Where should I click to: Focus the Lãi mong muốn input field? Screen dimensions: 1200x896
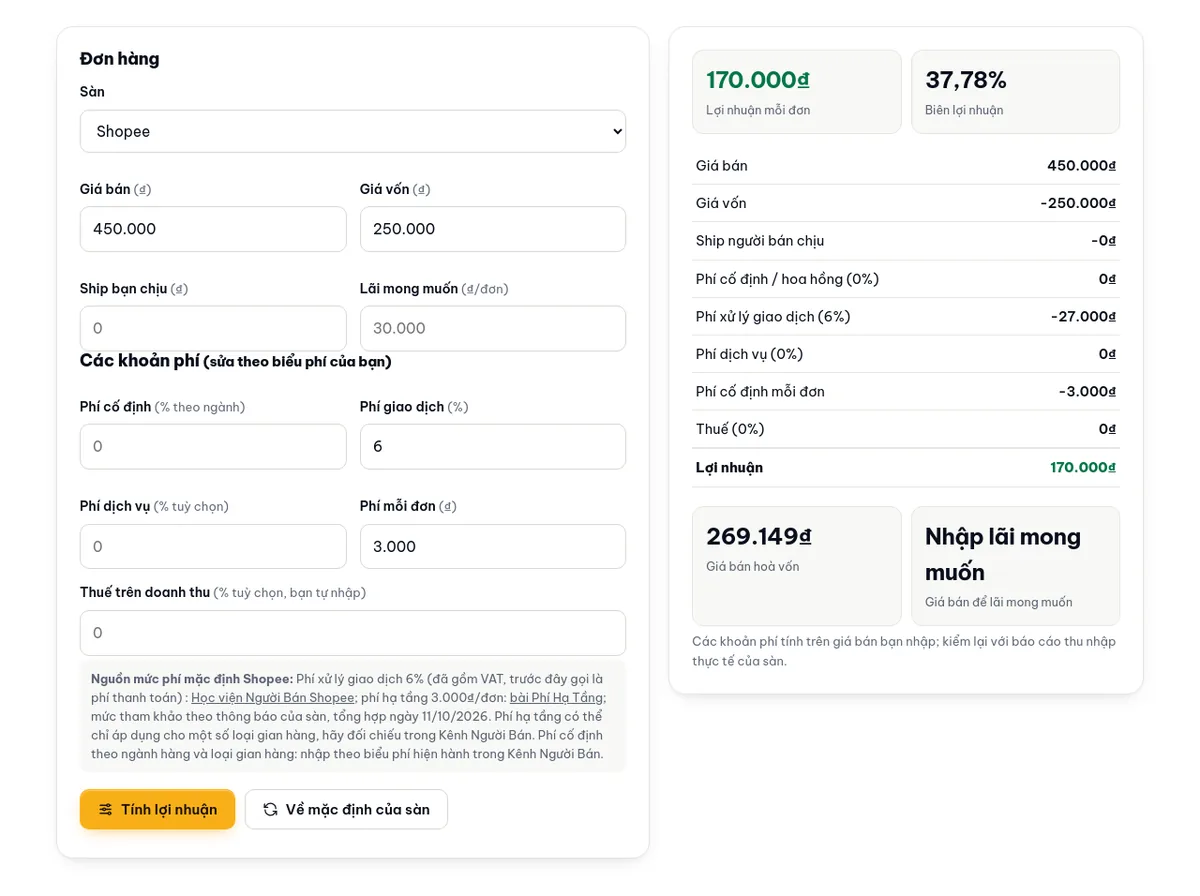(493, 328)
